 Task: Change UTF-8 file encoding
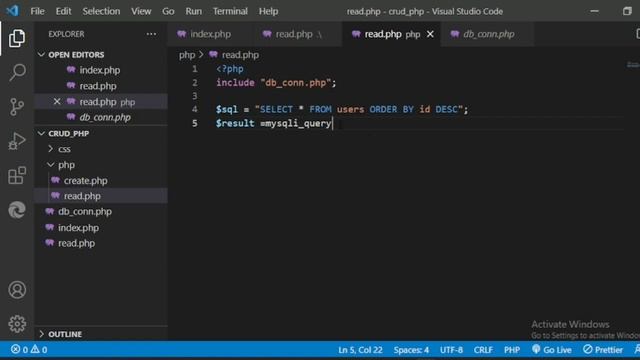click(x=451, y=350)
